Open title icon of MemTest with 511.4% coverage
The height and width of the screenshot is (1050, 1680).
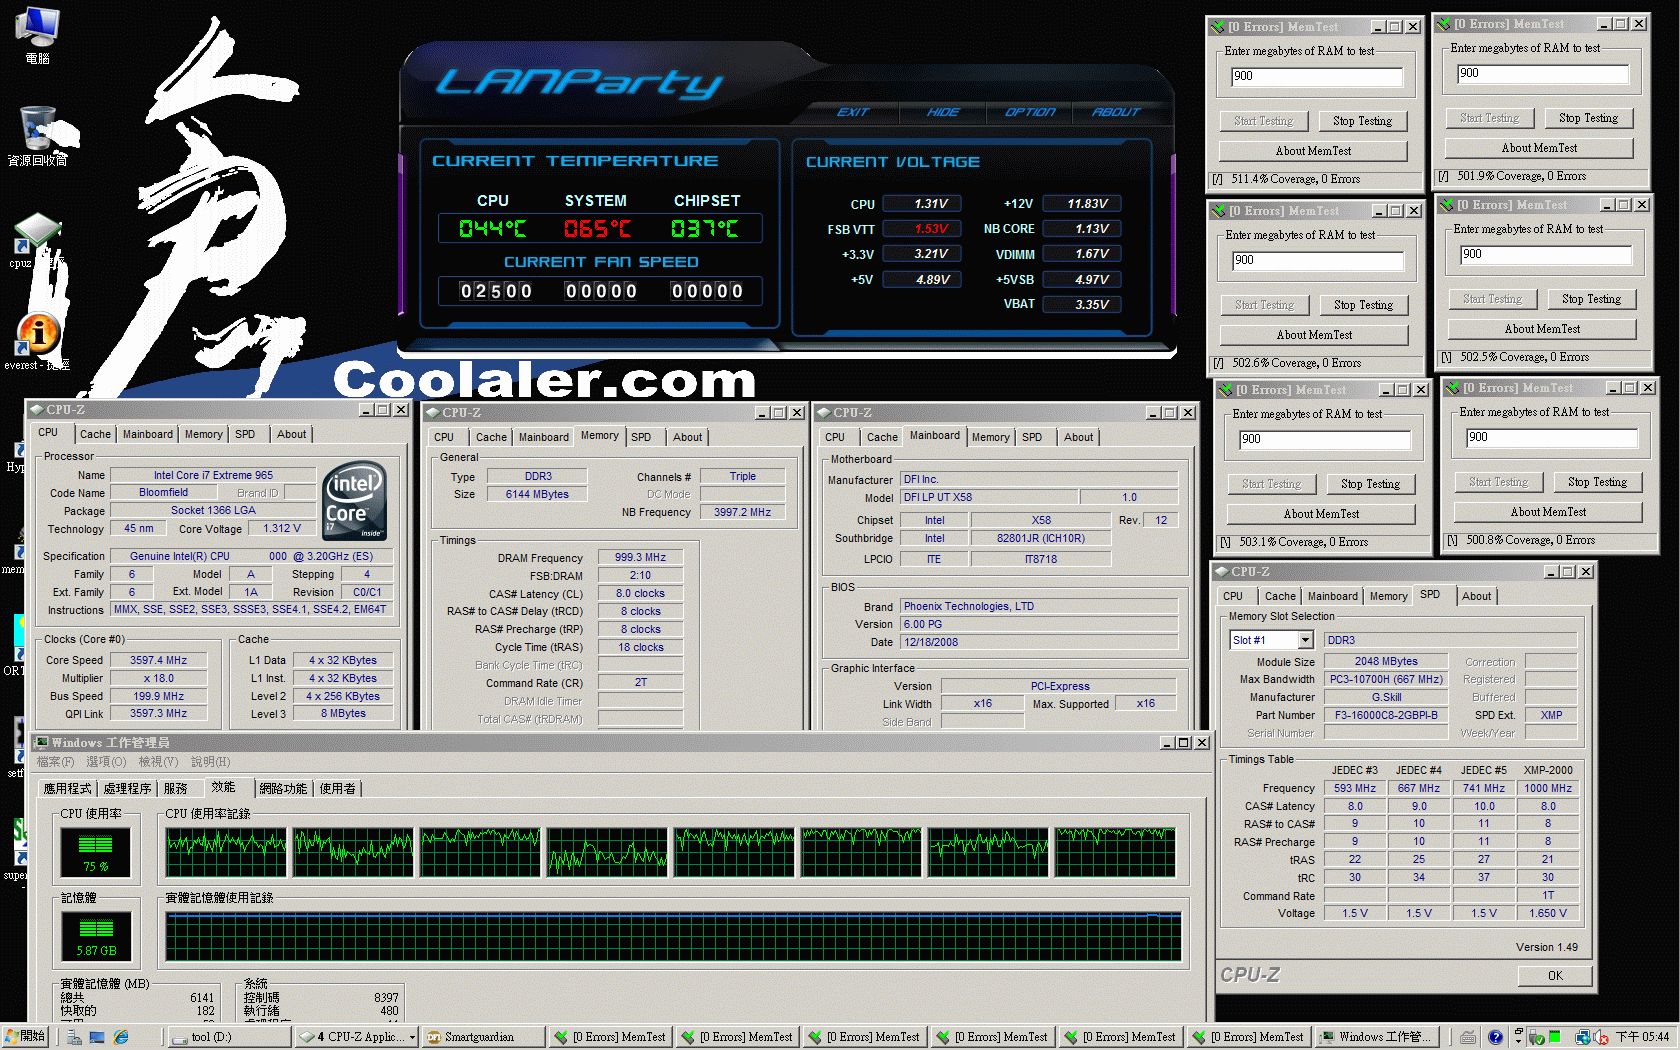[x=1217, y=27]
